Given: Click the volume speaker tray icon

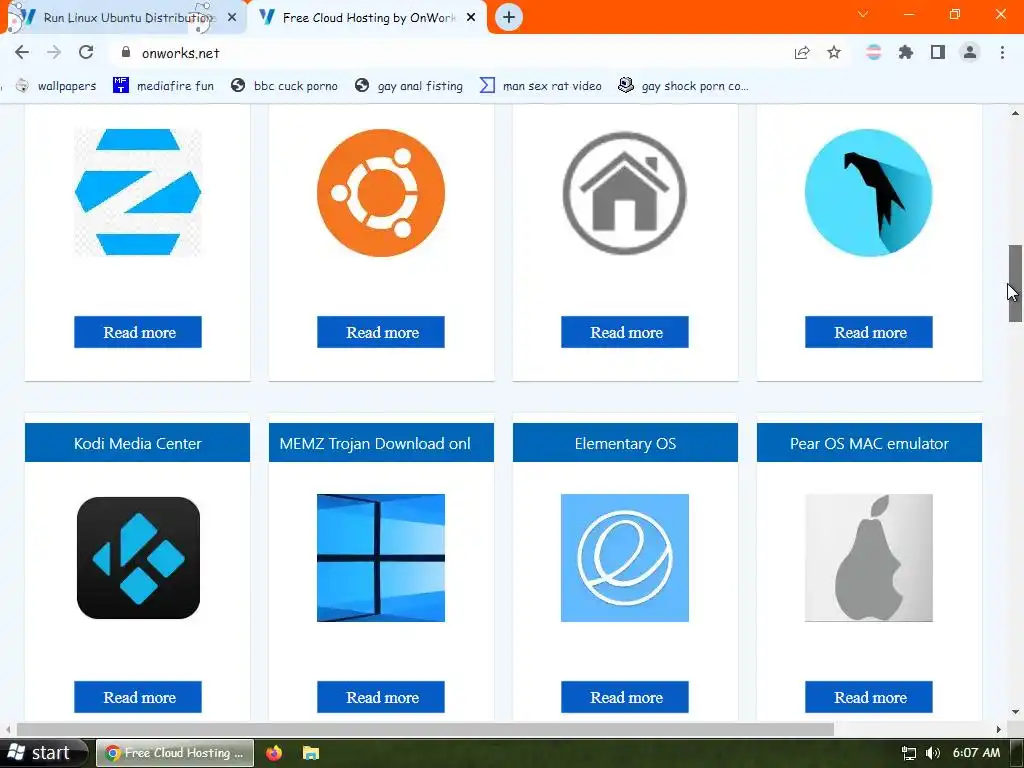Looking at the screenshot, I should [x=933, y=753].
